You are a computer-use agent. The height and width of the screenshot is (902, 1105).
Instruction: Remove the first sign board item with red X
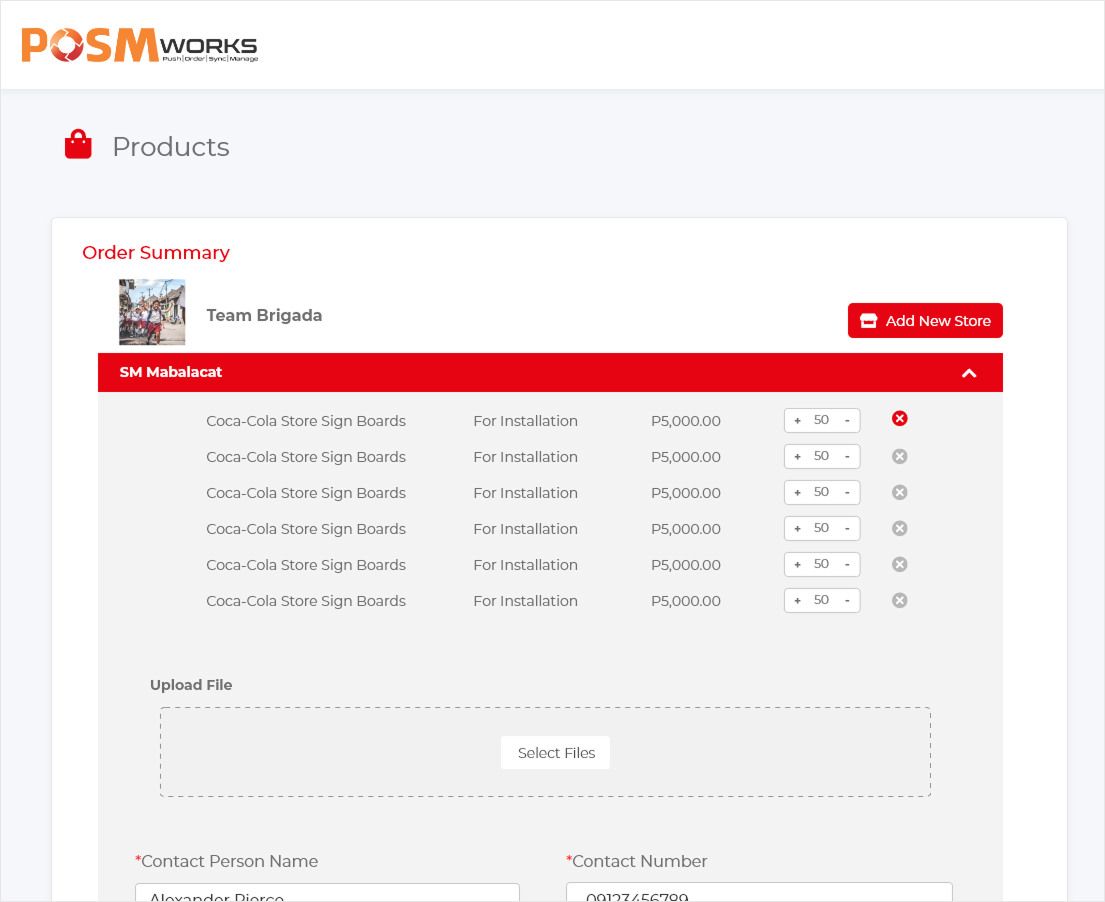click(899, 419)
